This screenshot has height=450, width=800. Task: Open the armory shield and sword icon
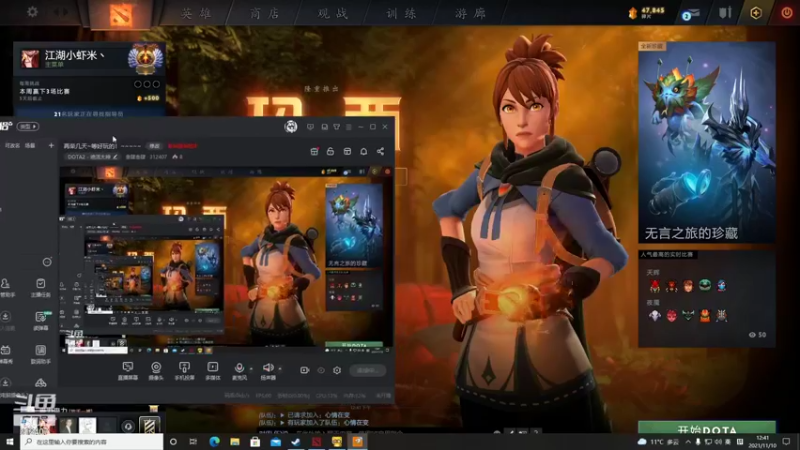(725, 13)
